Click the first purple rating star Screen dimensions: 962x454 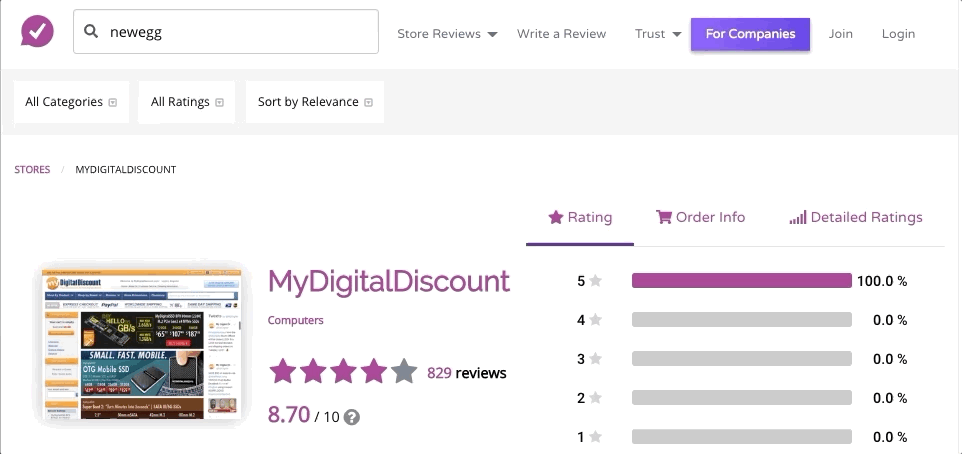[x=282, y=371]
